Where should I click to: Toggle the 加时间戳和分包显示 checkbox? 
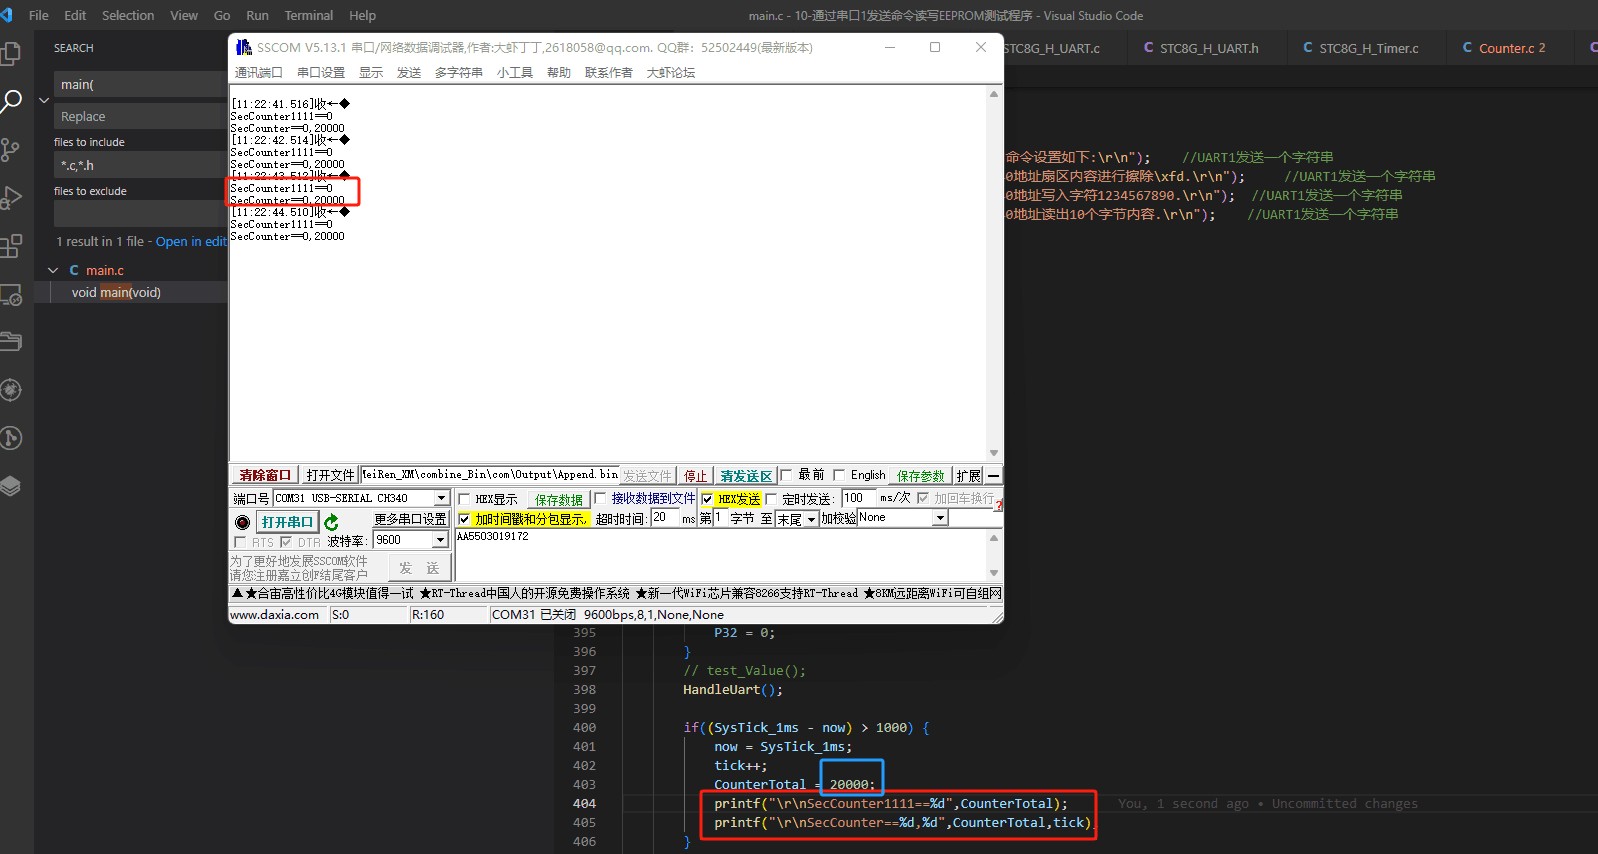[x=464, y=519]
